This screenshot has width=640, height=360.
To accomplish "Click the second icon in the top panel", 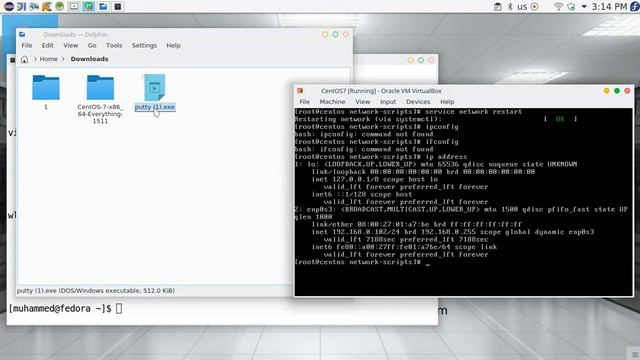I will click(21, 6).
